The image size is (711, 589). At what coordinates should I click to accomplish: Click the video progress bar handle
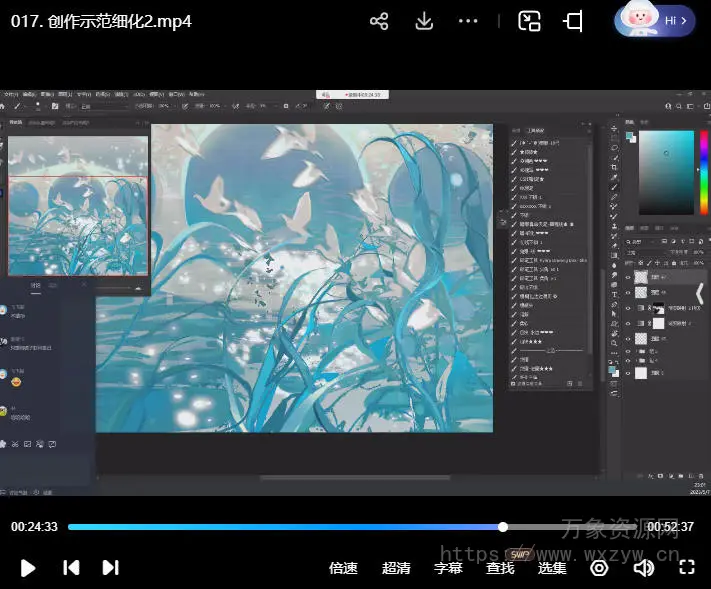[503, 527]
